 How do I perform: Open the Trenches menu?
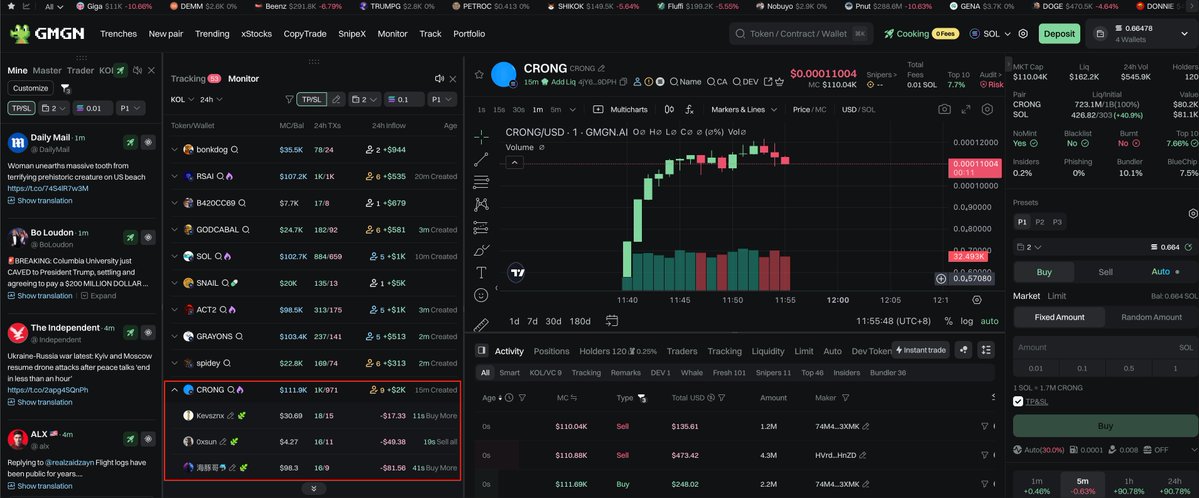[119, 34]
